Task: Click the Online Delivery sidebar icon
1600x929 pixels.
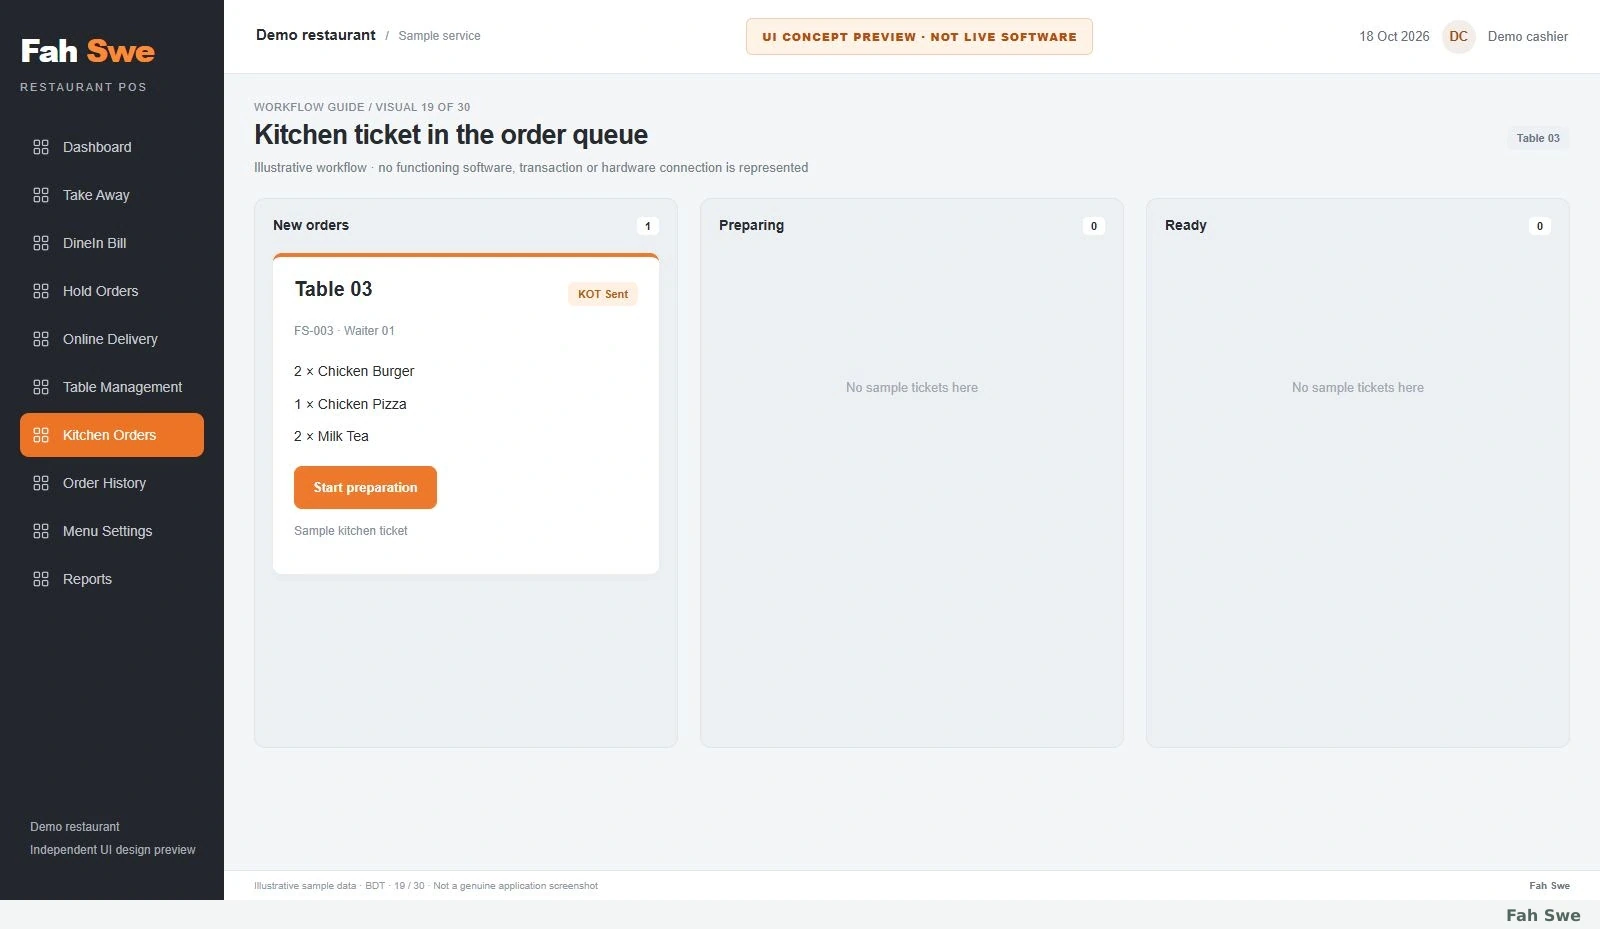Action: point(41,339)
